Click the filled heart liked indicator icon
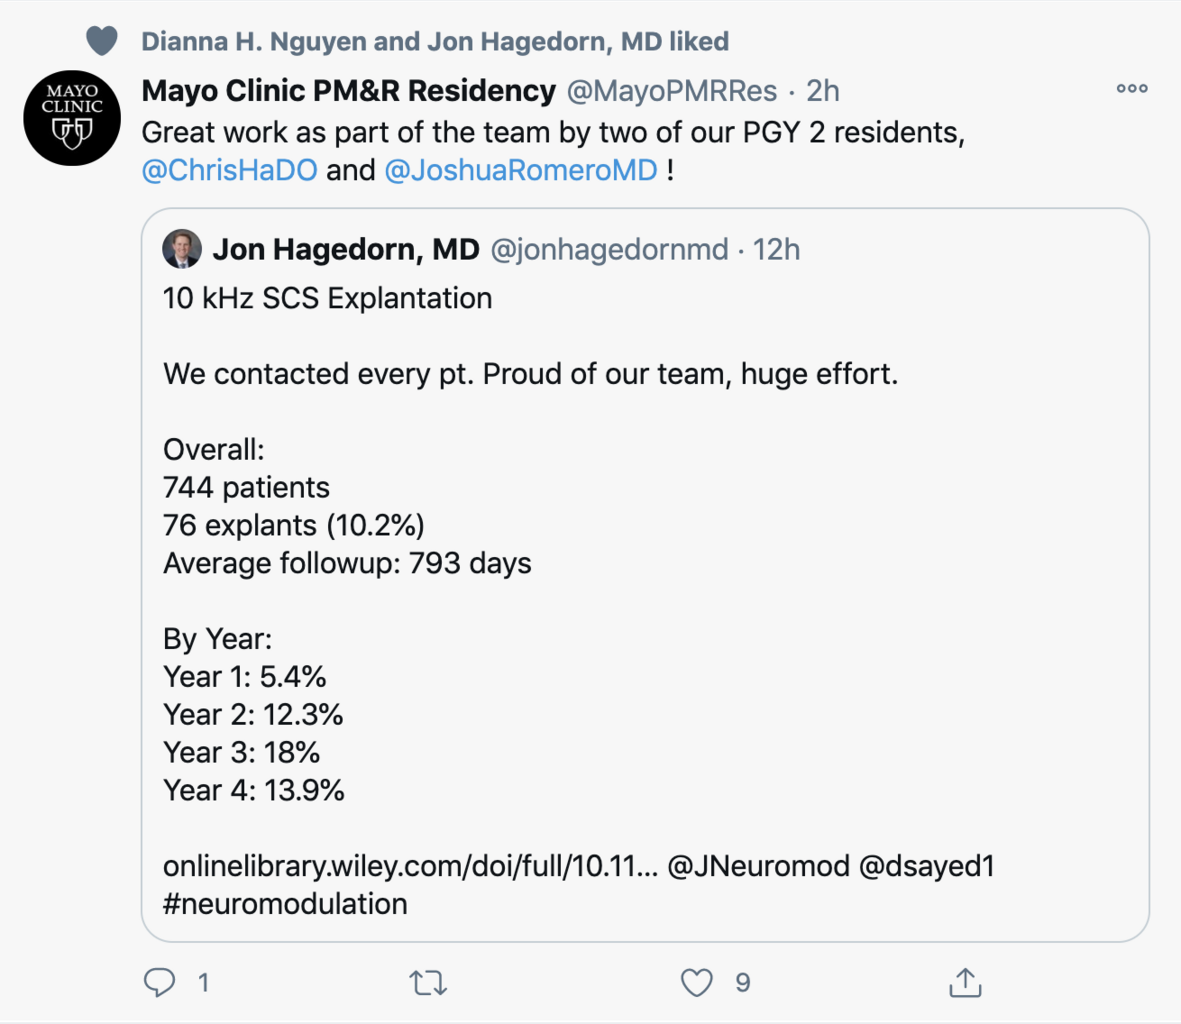 coord(102,41)
